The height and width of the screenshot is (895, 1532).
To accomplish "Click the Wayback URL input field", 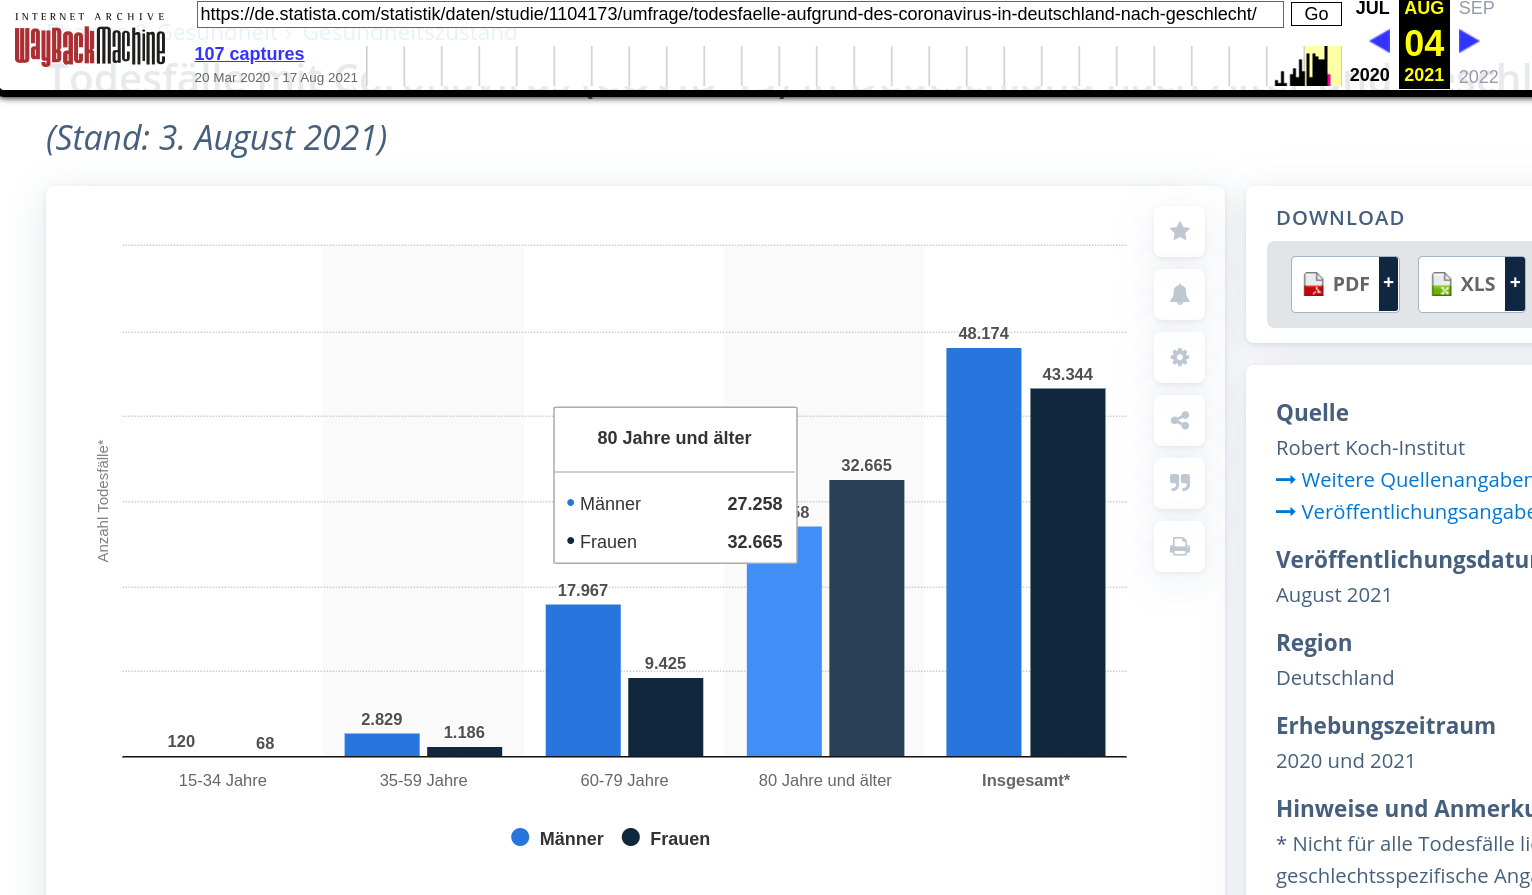I will (x=740, y=14).
